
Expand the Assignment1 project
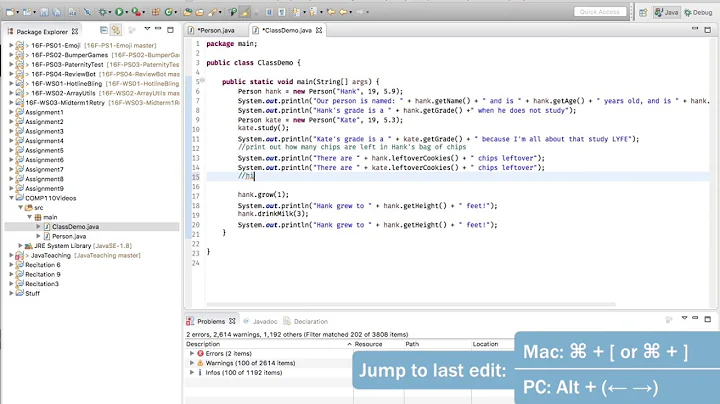pos(11,112)
